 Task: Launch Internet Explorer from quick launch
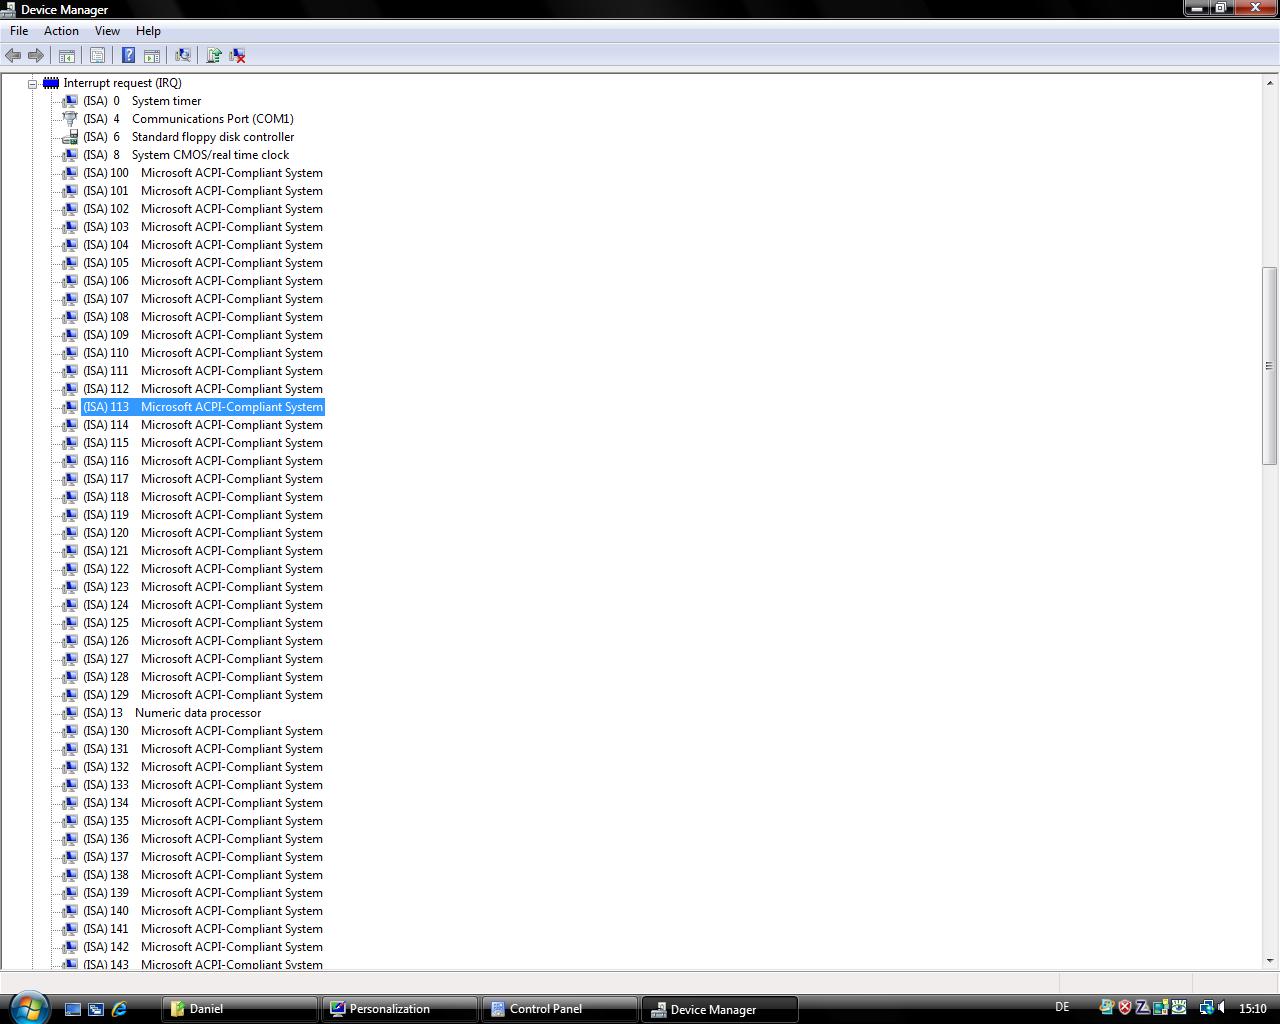click(x=119, y=1009)
